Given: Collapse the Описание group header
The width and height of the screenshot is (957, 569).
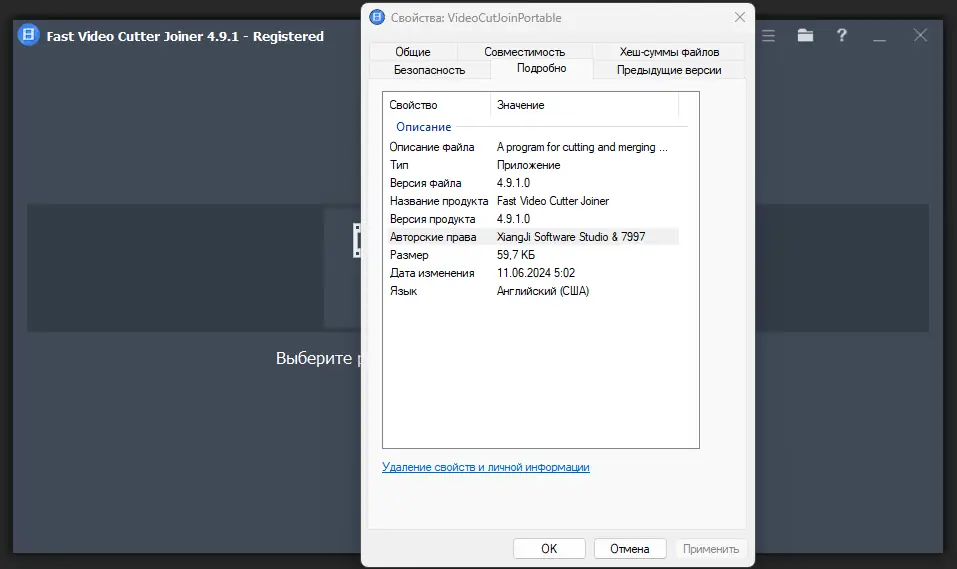Looking at the screenshot, I should click(424, 127).
